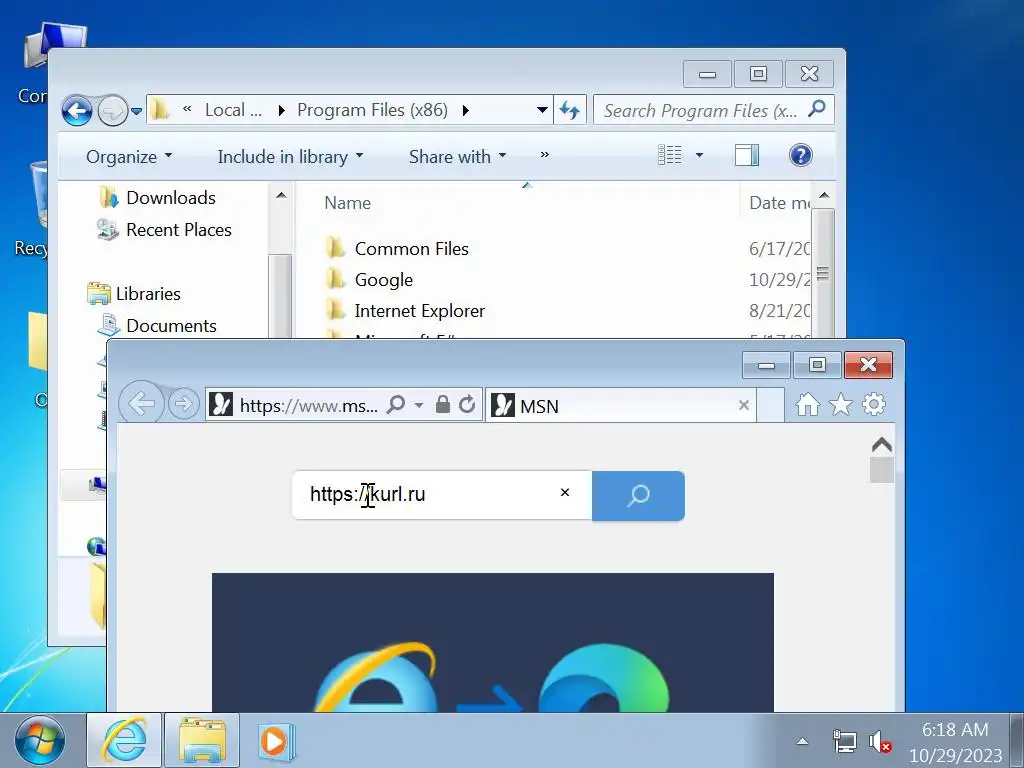The image size is (1024, 768).
Task: Select Program Files (x86) breadcrumb segment
Action: [372, 110]
